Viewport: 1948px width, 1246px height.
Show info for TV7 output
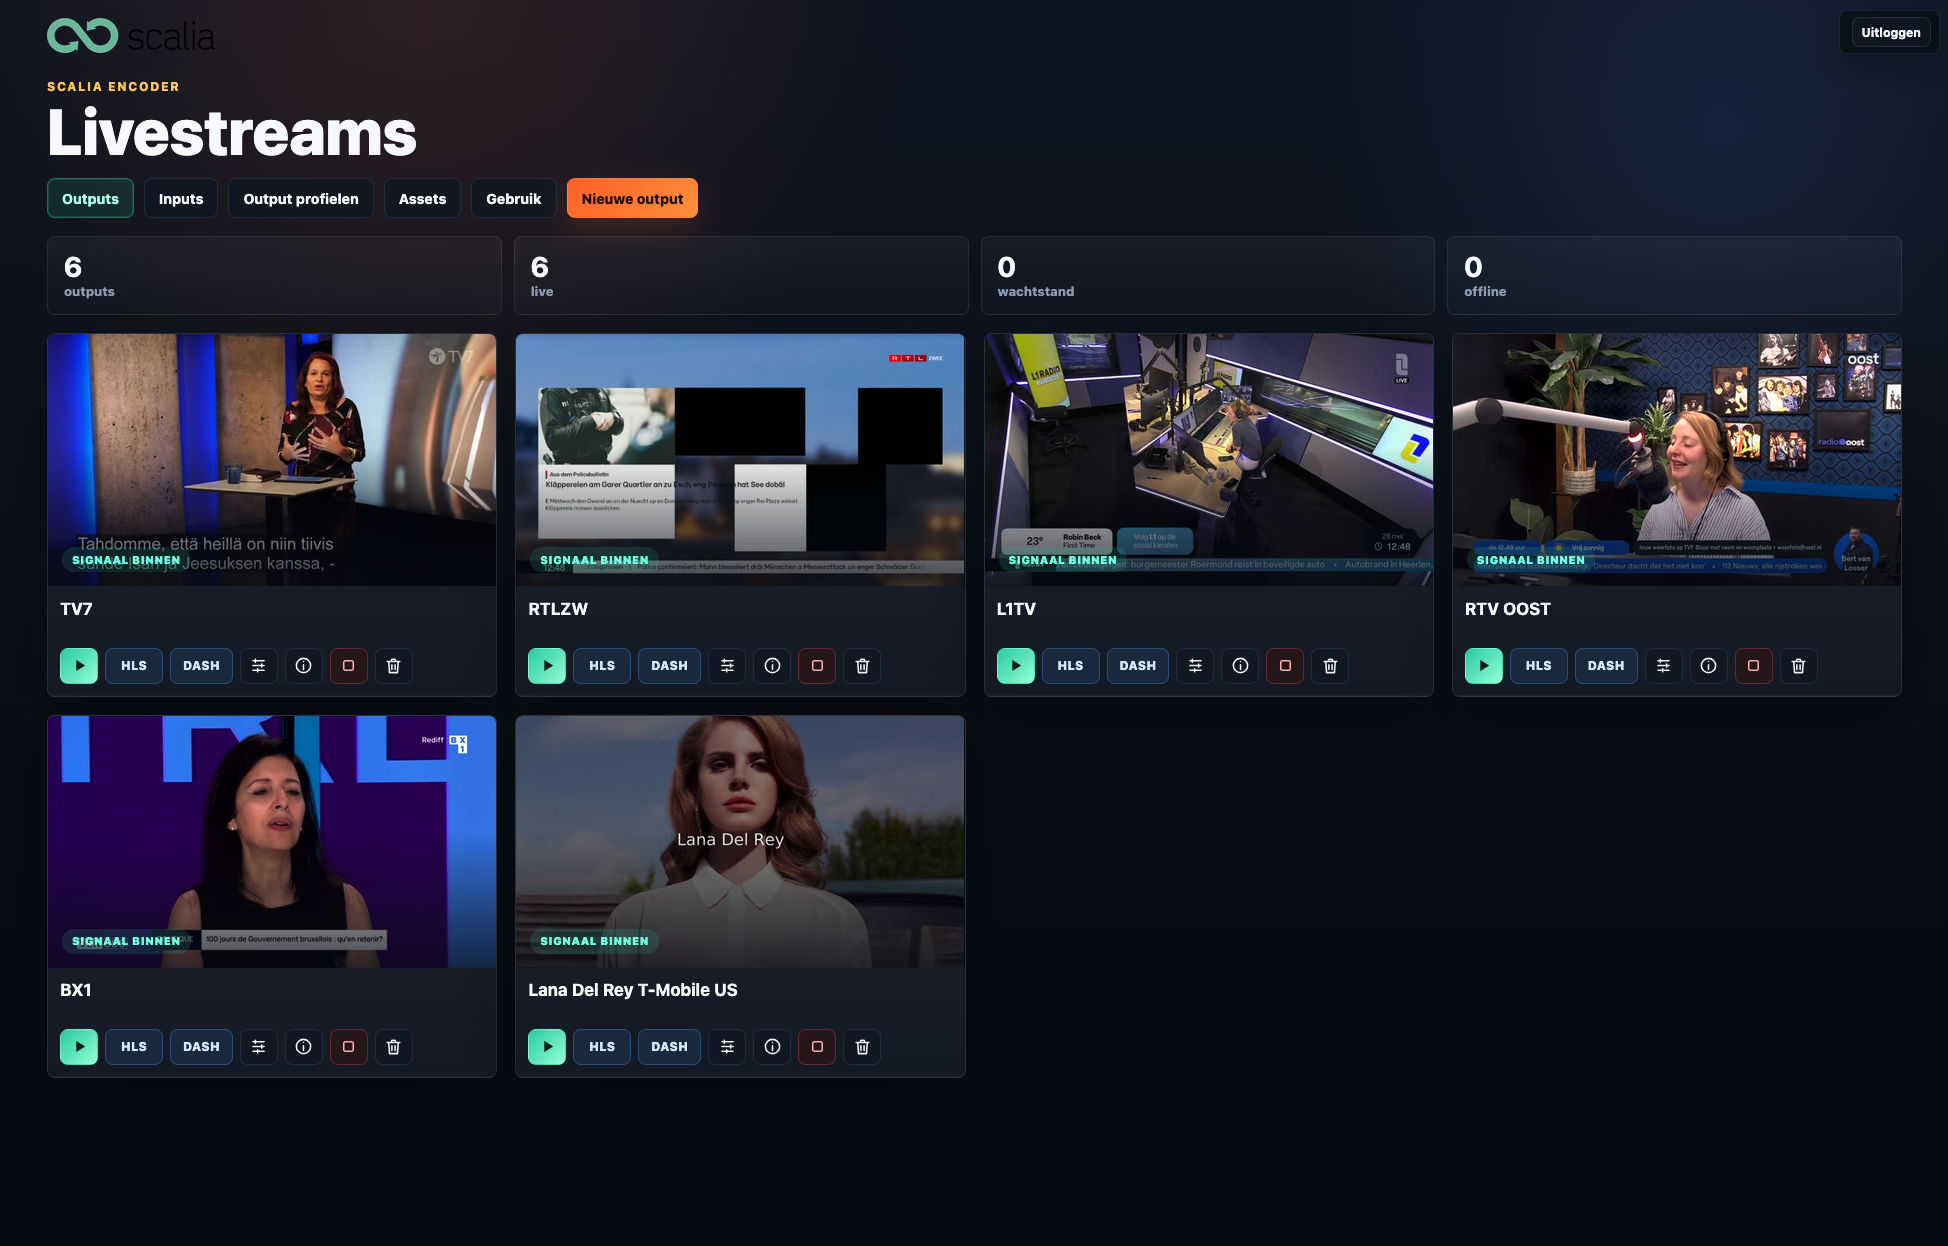pos(304,666)
